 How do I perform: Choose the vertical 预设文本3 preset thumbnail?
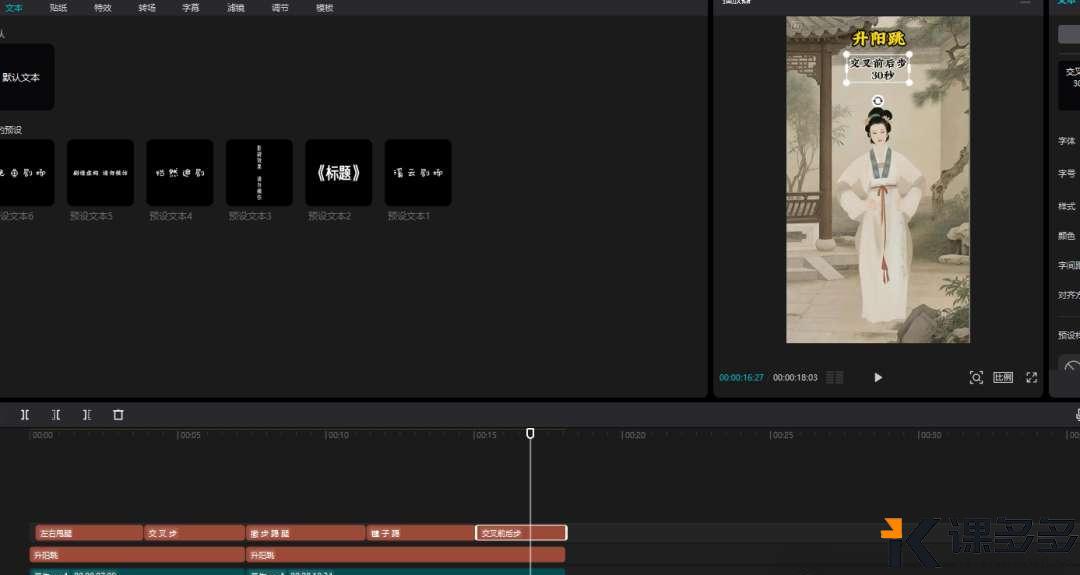[x=259, y=173]
